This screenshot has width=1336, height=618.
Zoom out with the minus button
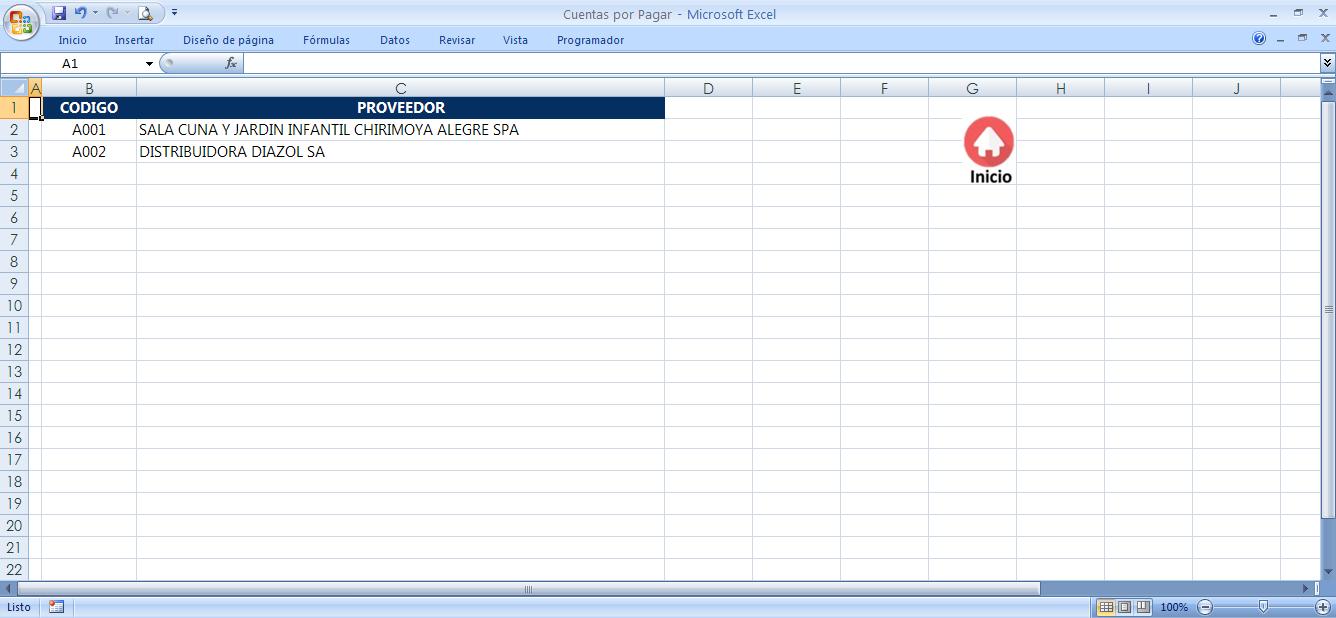click(x=1205, y=607)
